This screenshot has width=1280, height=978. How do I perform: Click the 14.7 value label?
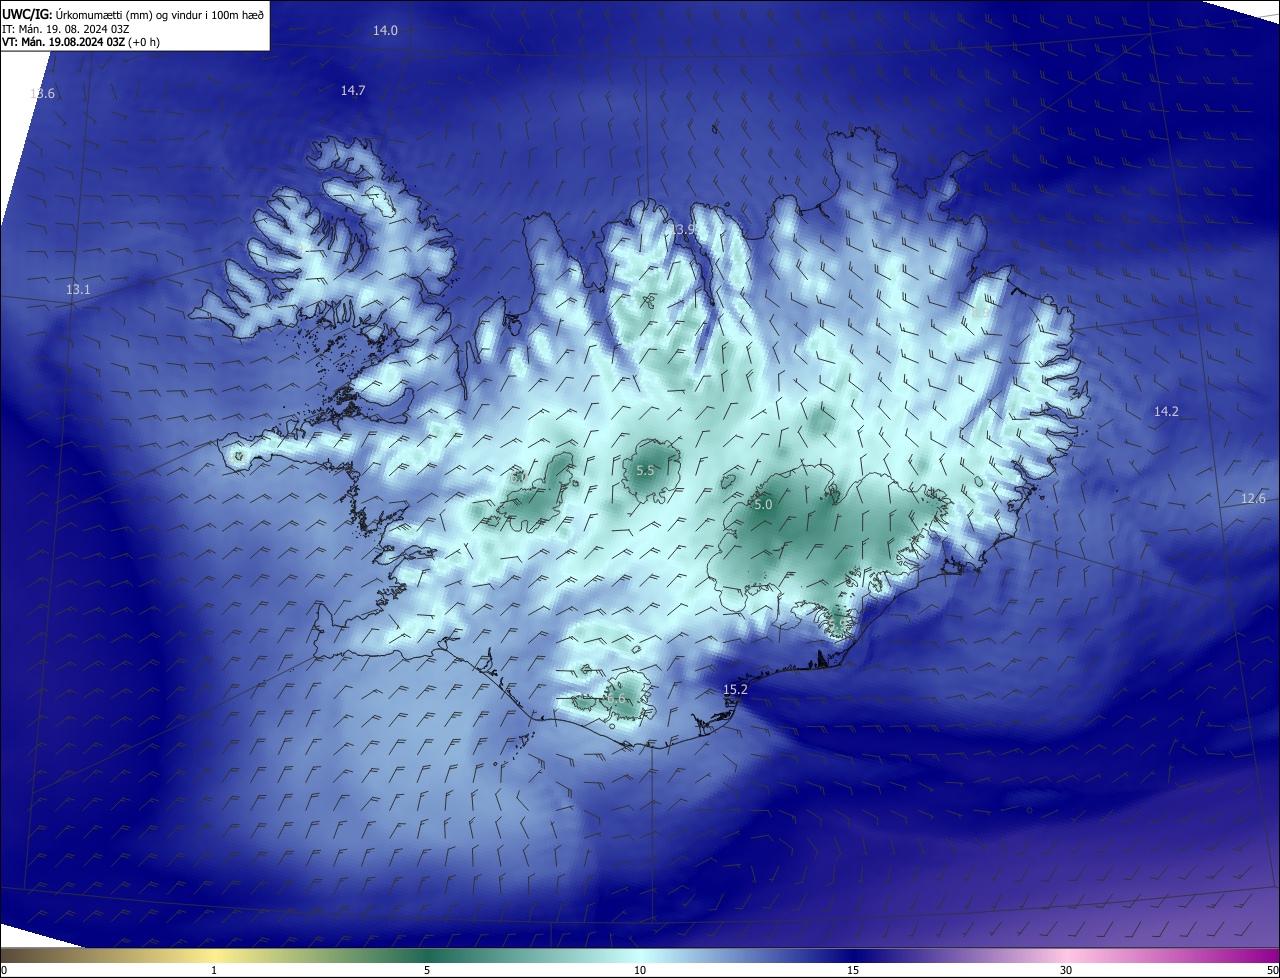coord(353,91)
